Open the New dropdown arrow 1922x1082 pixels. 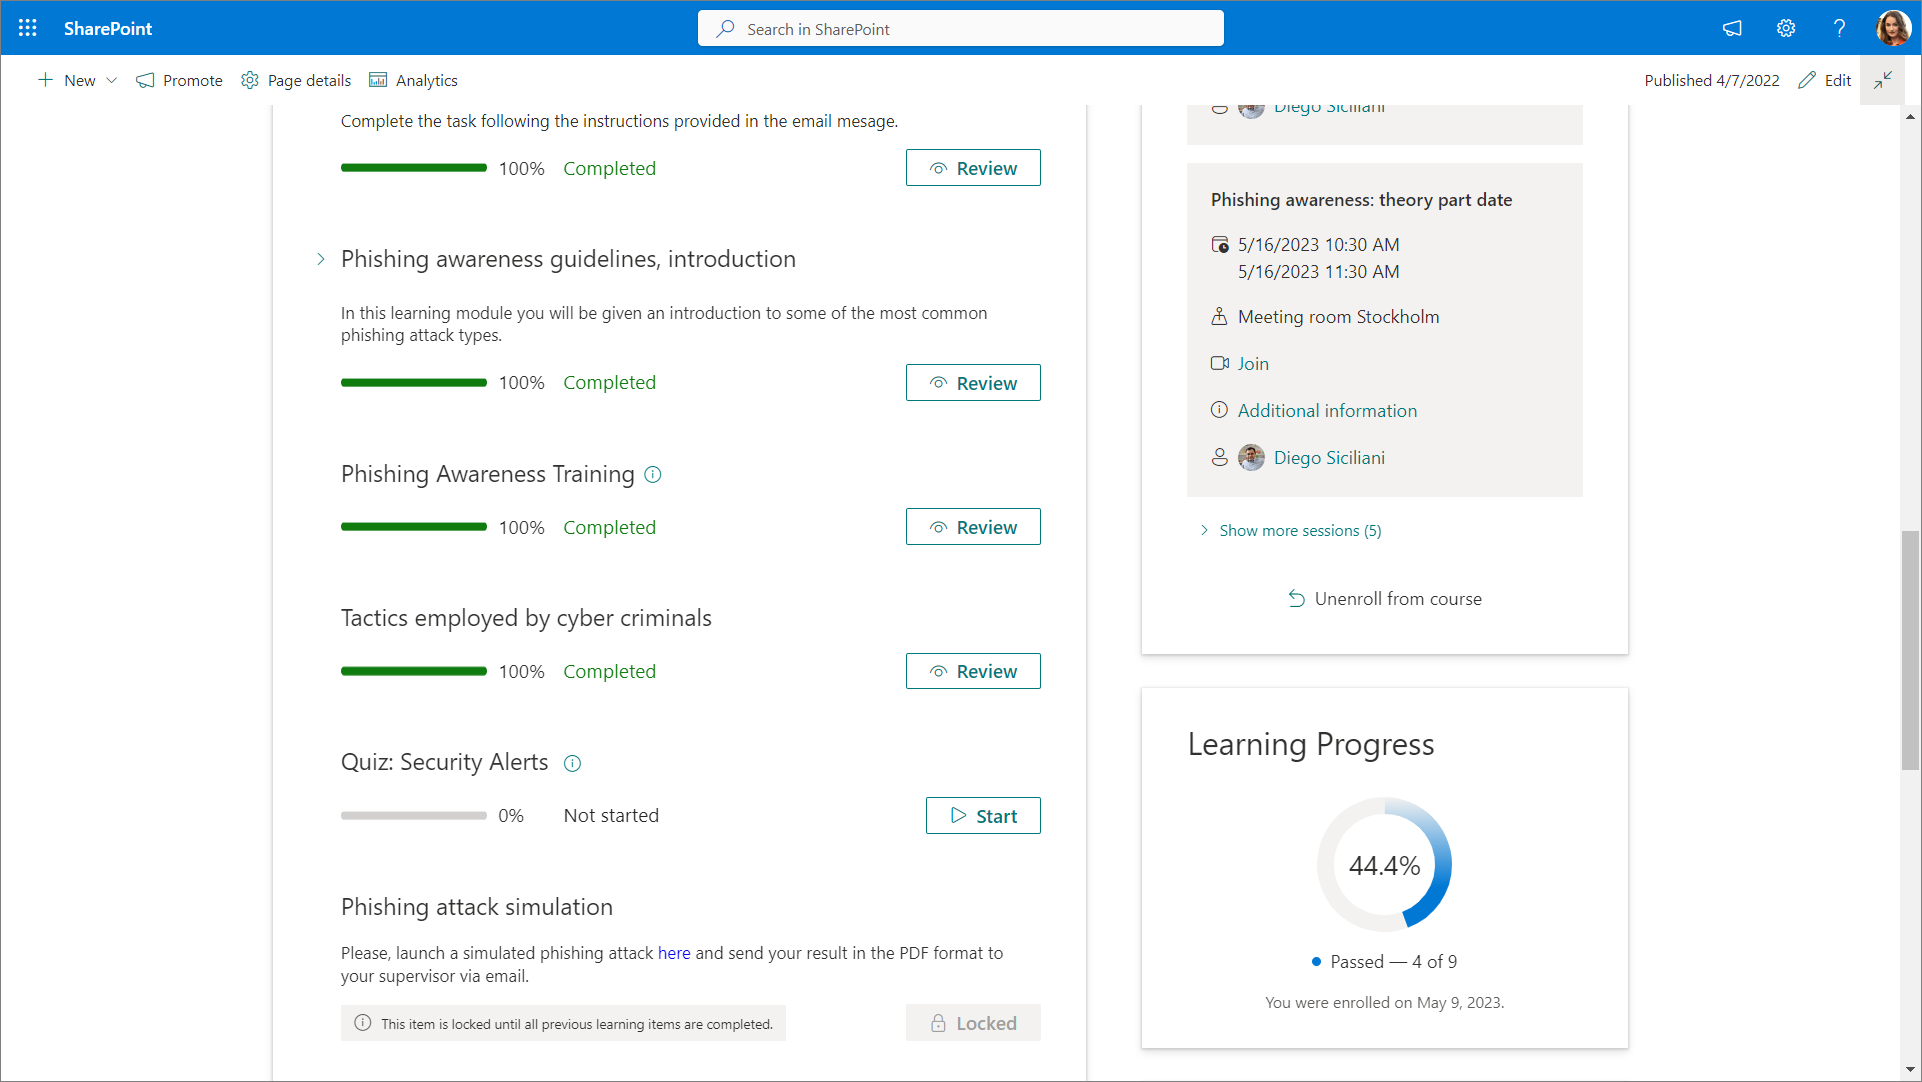tap(111, 80)
